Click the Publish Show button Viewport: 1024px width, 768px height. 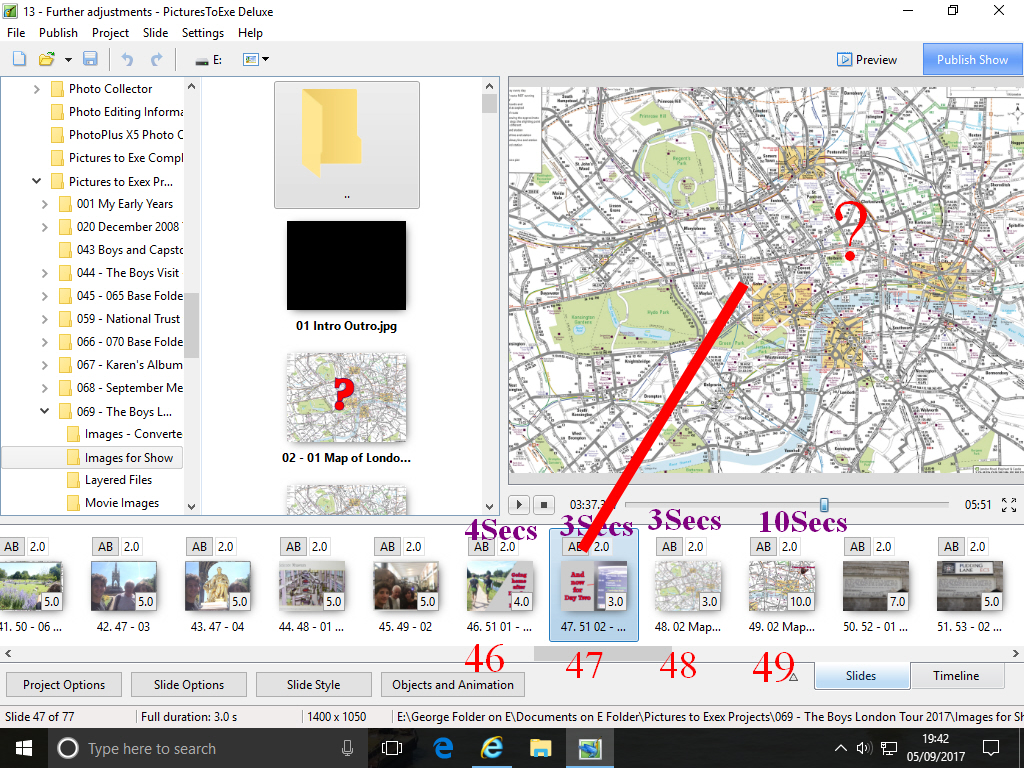coord(972,59)
